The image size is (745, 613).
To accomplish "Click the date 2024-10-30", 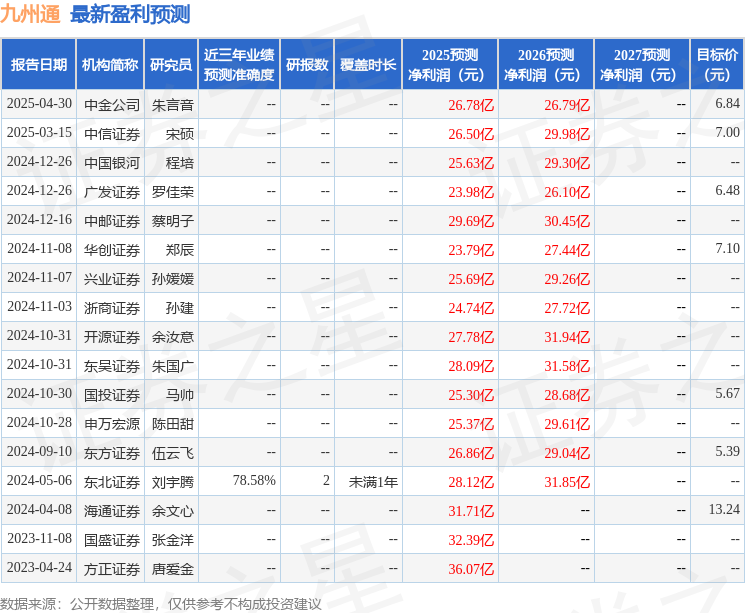I will click(39, 393).
